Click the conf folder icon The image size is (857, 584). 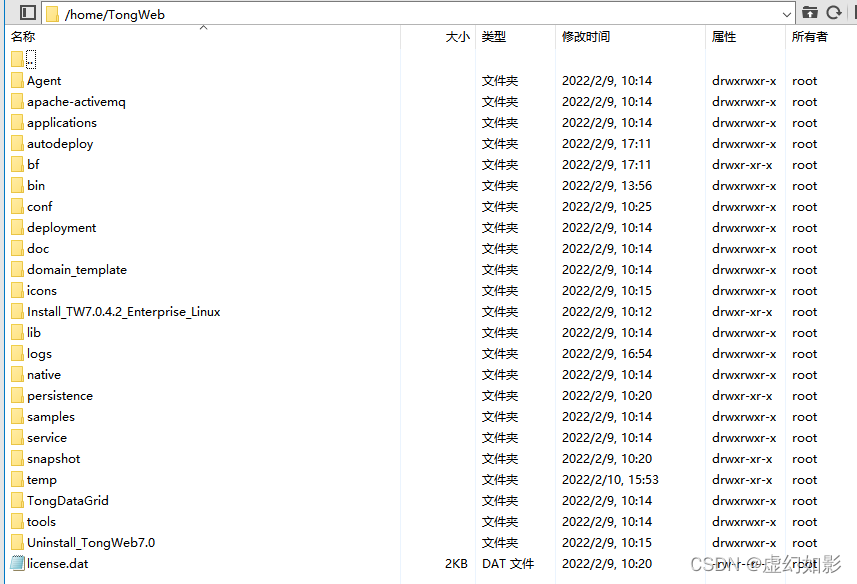[17, 207]
